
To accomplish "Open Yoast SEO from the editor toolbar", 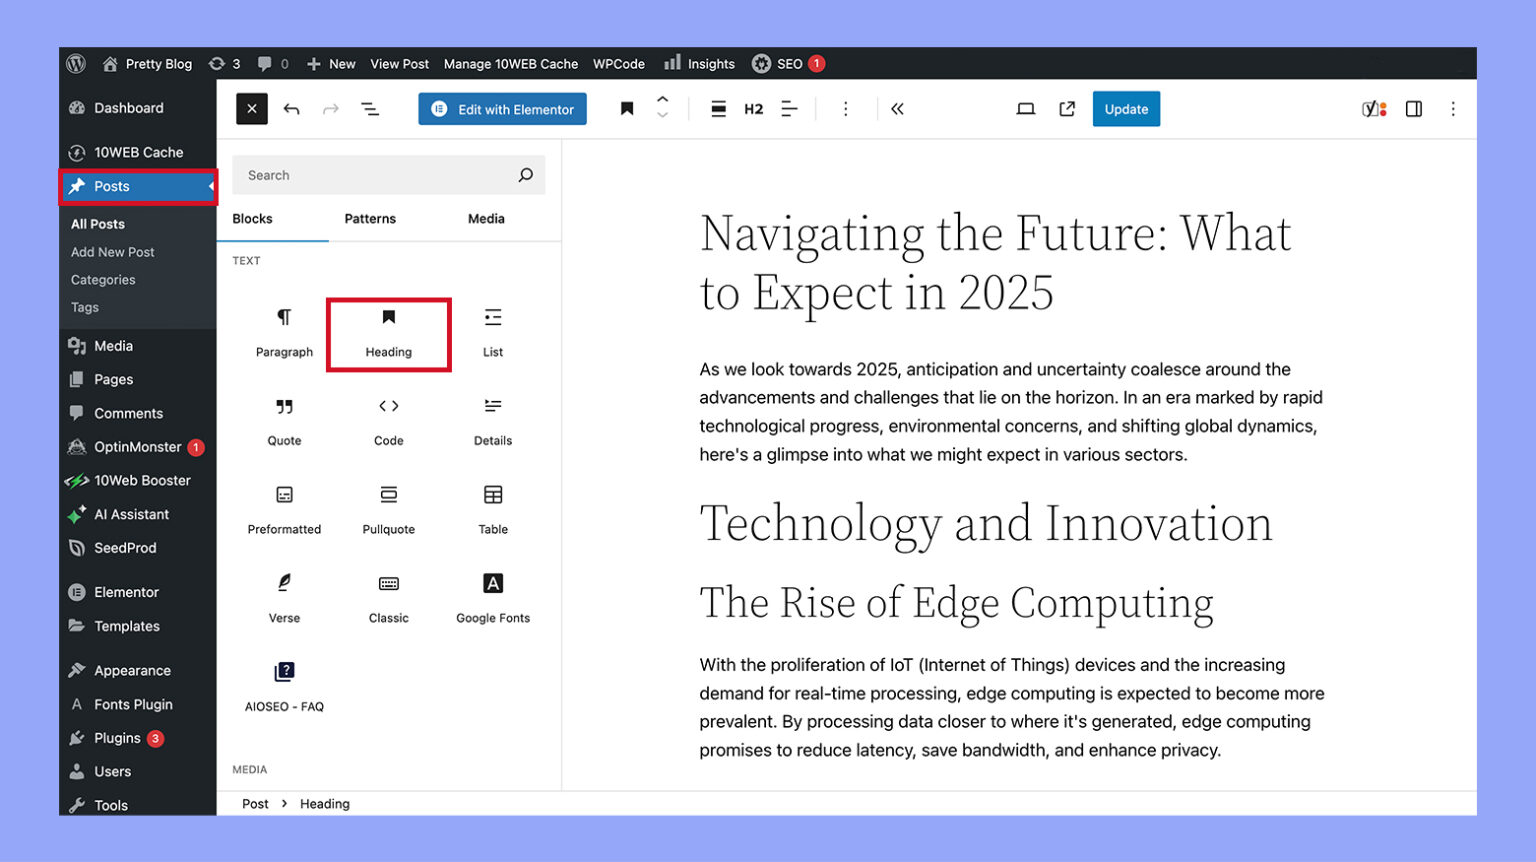I will 1373,109.
